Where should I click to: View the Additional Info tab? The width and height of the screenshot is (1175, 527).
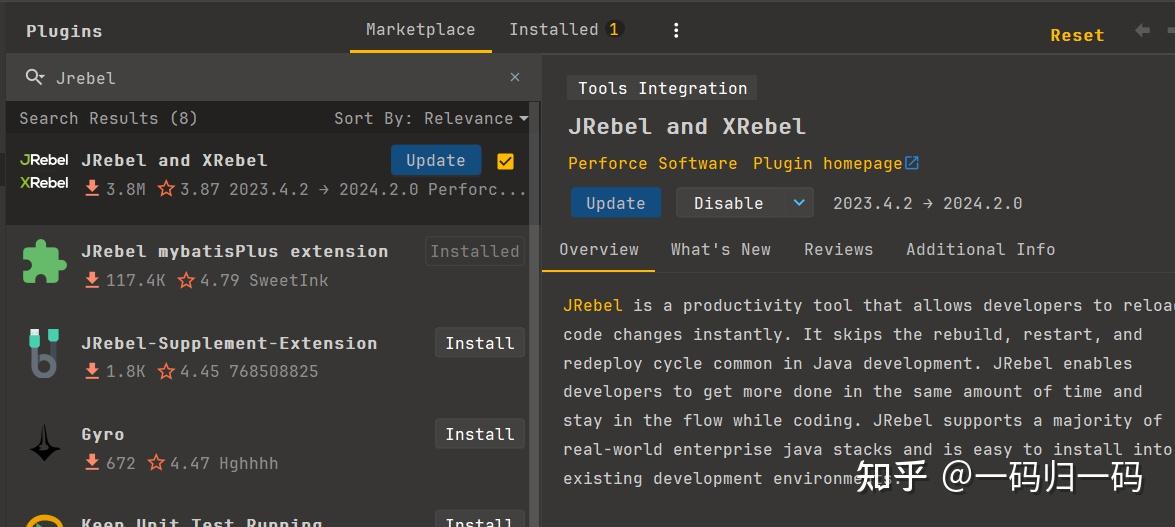[980, 249]
